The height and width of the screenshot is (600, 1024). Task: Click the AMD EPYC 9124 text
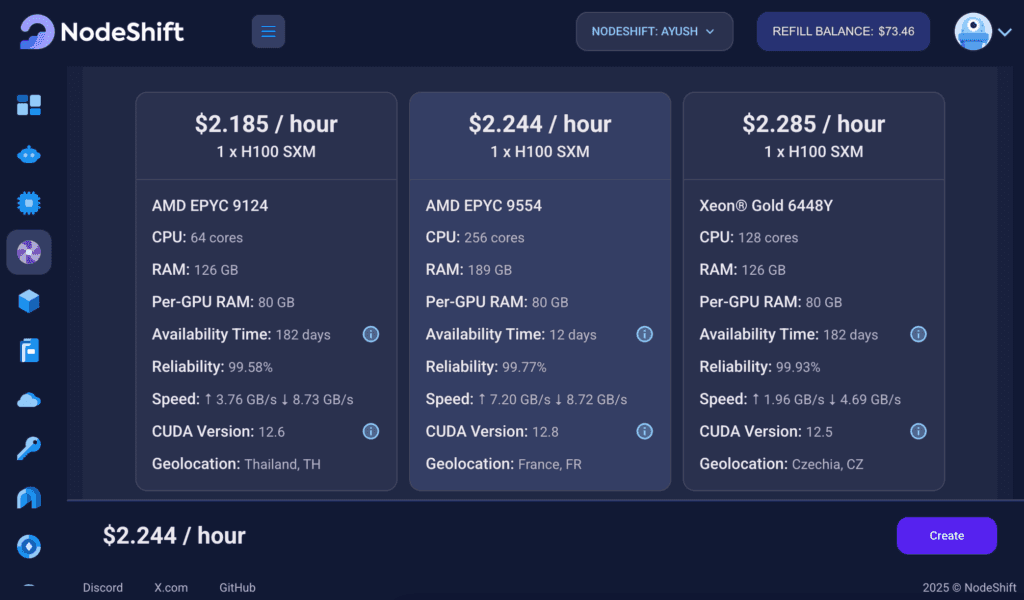210,206
